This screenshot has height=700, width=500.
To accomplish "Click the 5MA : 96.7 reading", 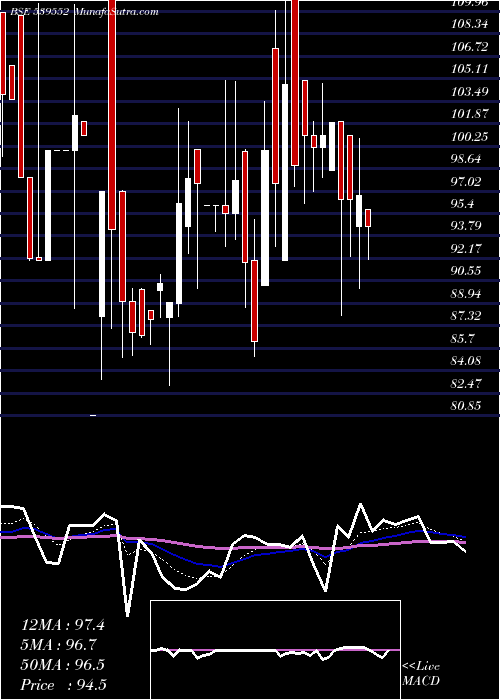I will 59,645.
